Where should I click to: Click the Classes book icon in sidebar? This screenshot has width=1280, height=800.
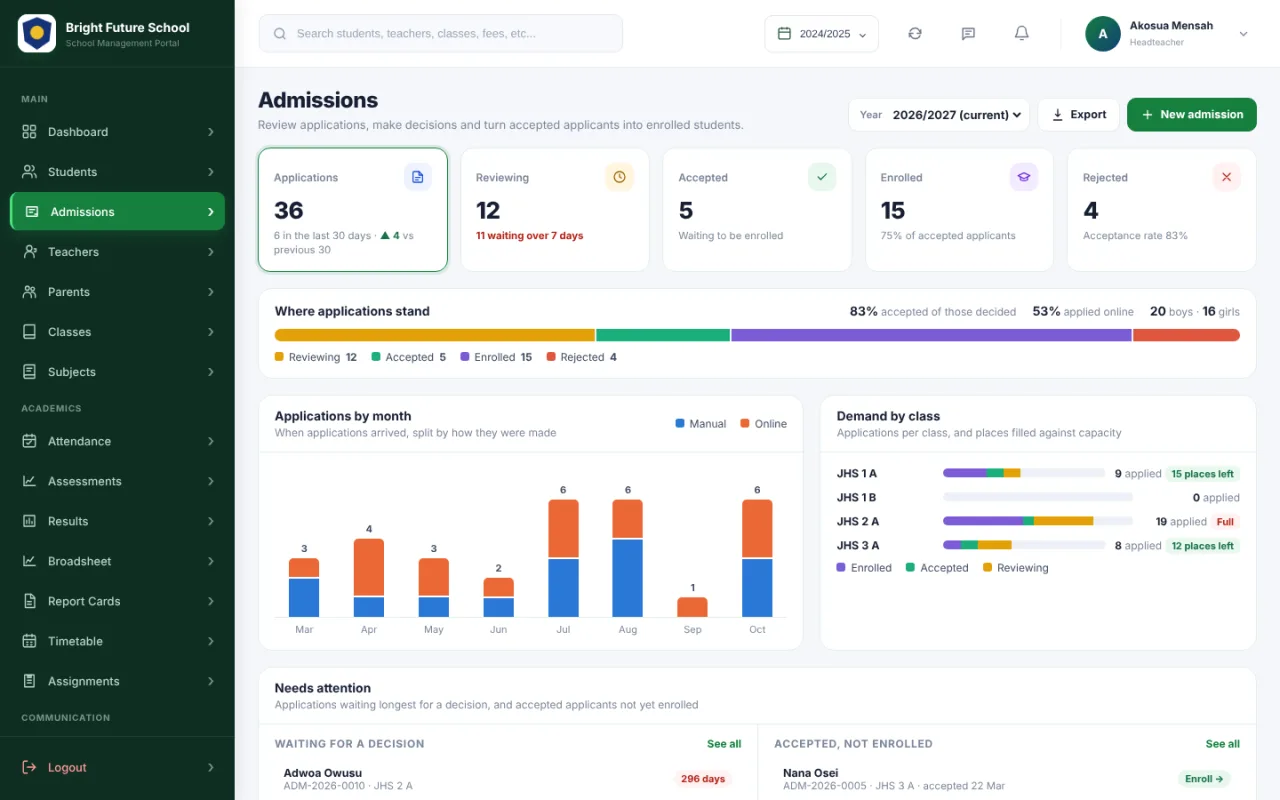(30, 332)
